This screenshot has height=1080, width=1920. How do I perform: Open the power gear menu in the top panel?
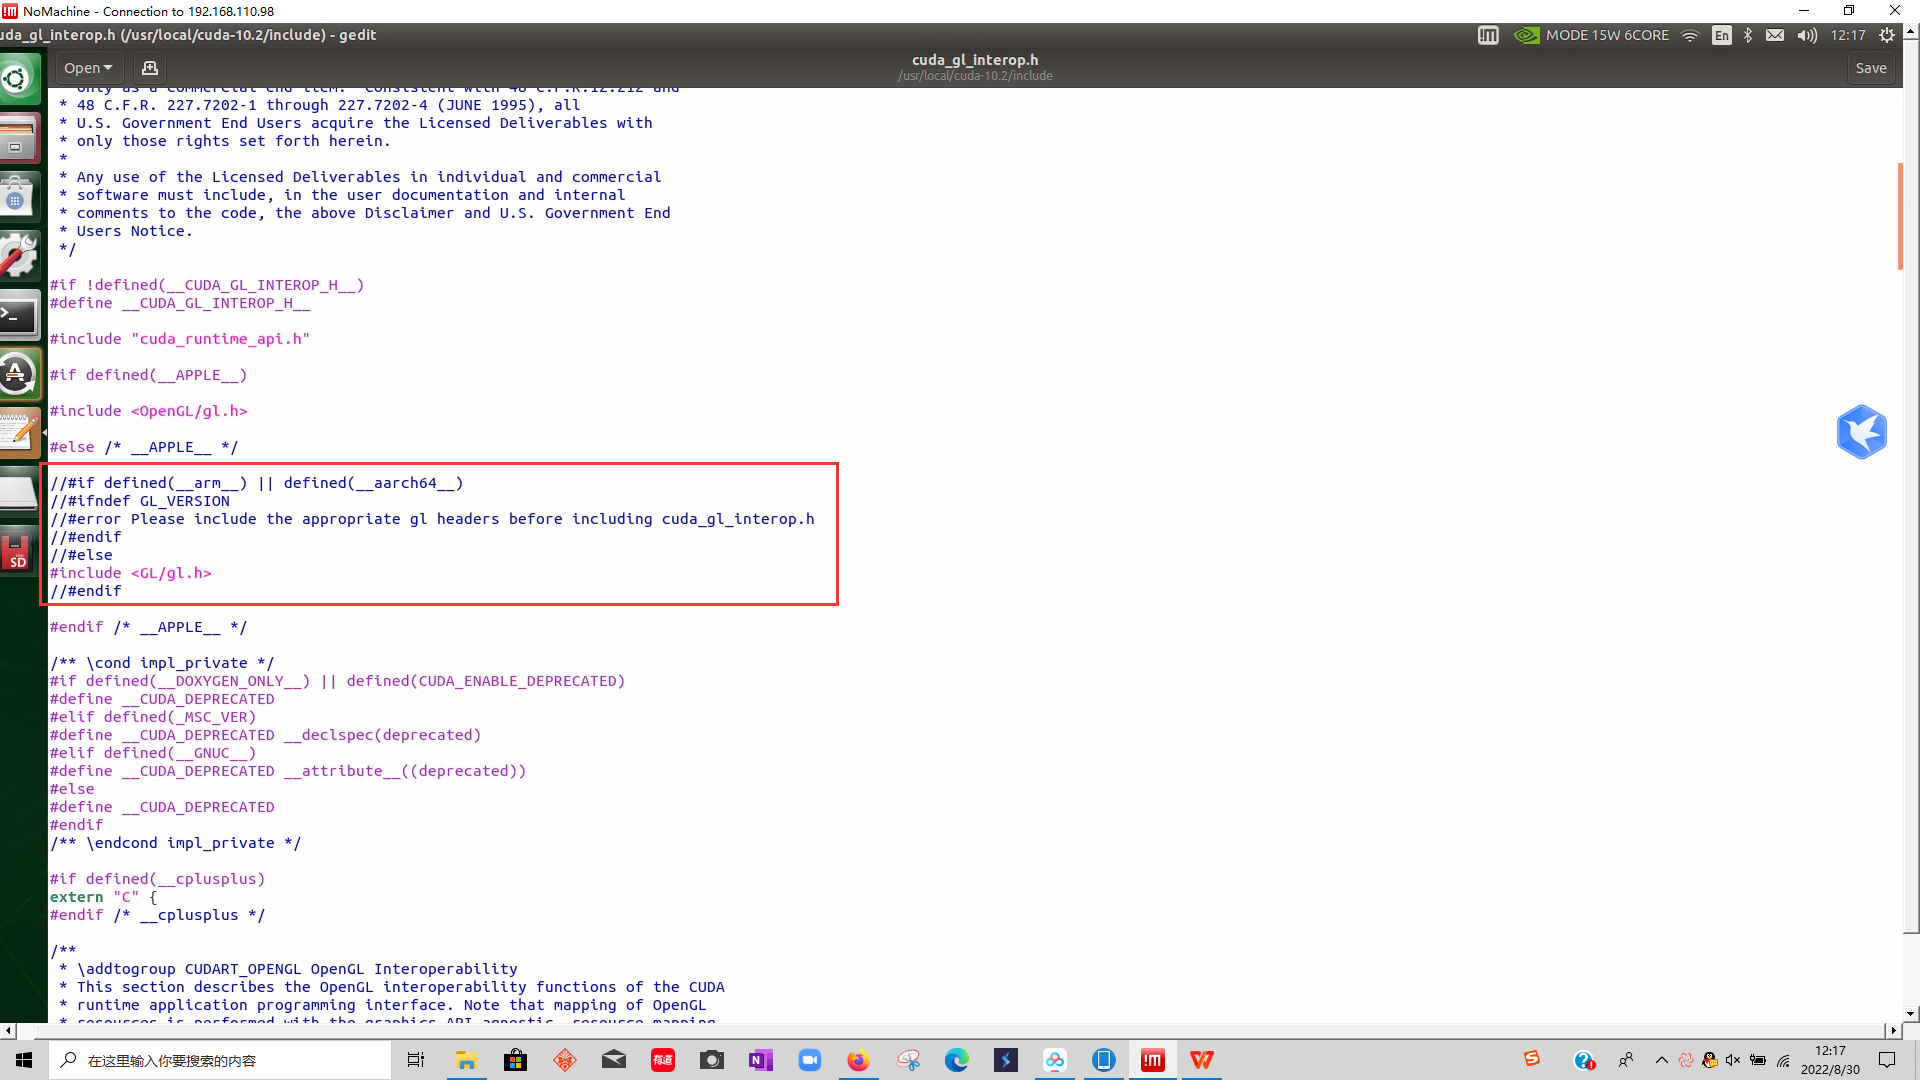tap(1887, 34)
